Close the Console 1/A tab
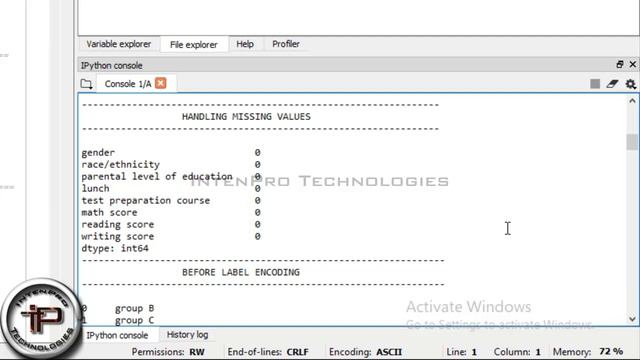Image resolution: width=640 pixels, height=360 pixels. pyautogui.click(x=161, y=83)
